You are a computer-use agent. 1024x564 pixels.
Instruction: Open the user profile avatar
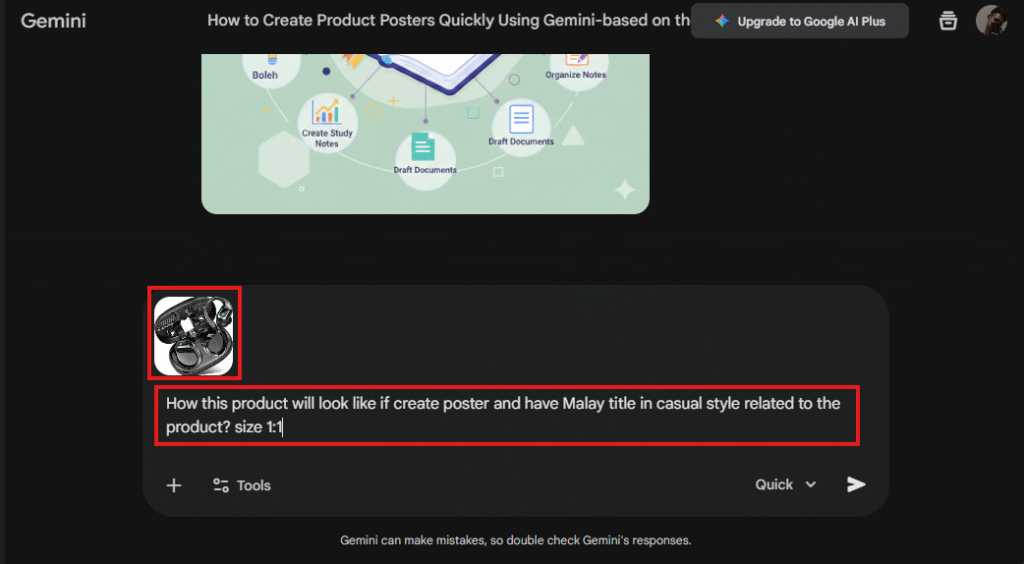coord(991,21)
